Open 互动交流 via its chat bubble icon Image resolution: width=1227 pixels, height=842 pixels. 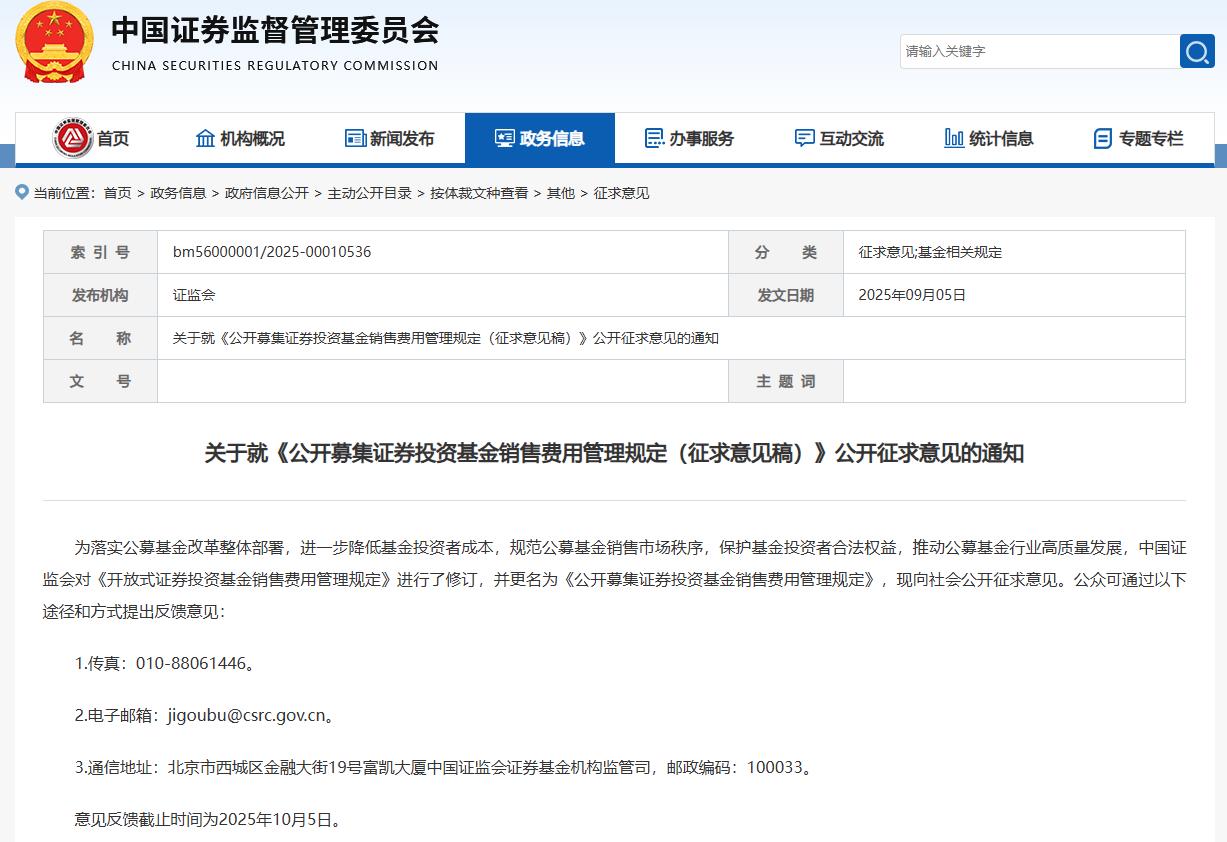(803, 138)
